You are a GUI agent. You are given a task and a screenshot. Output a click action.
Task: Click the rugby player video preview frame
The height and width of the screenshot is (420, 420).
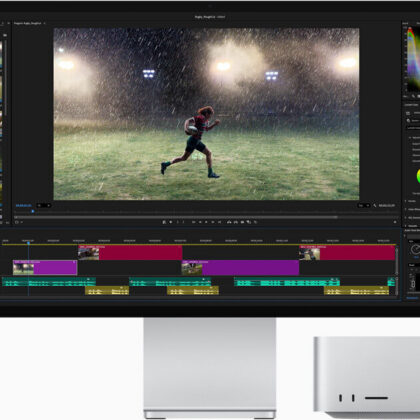point(206,114)
